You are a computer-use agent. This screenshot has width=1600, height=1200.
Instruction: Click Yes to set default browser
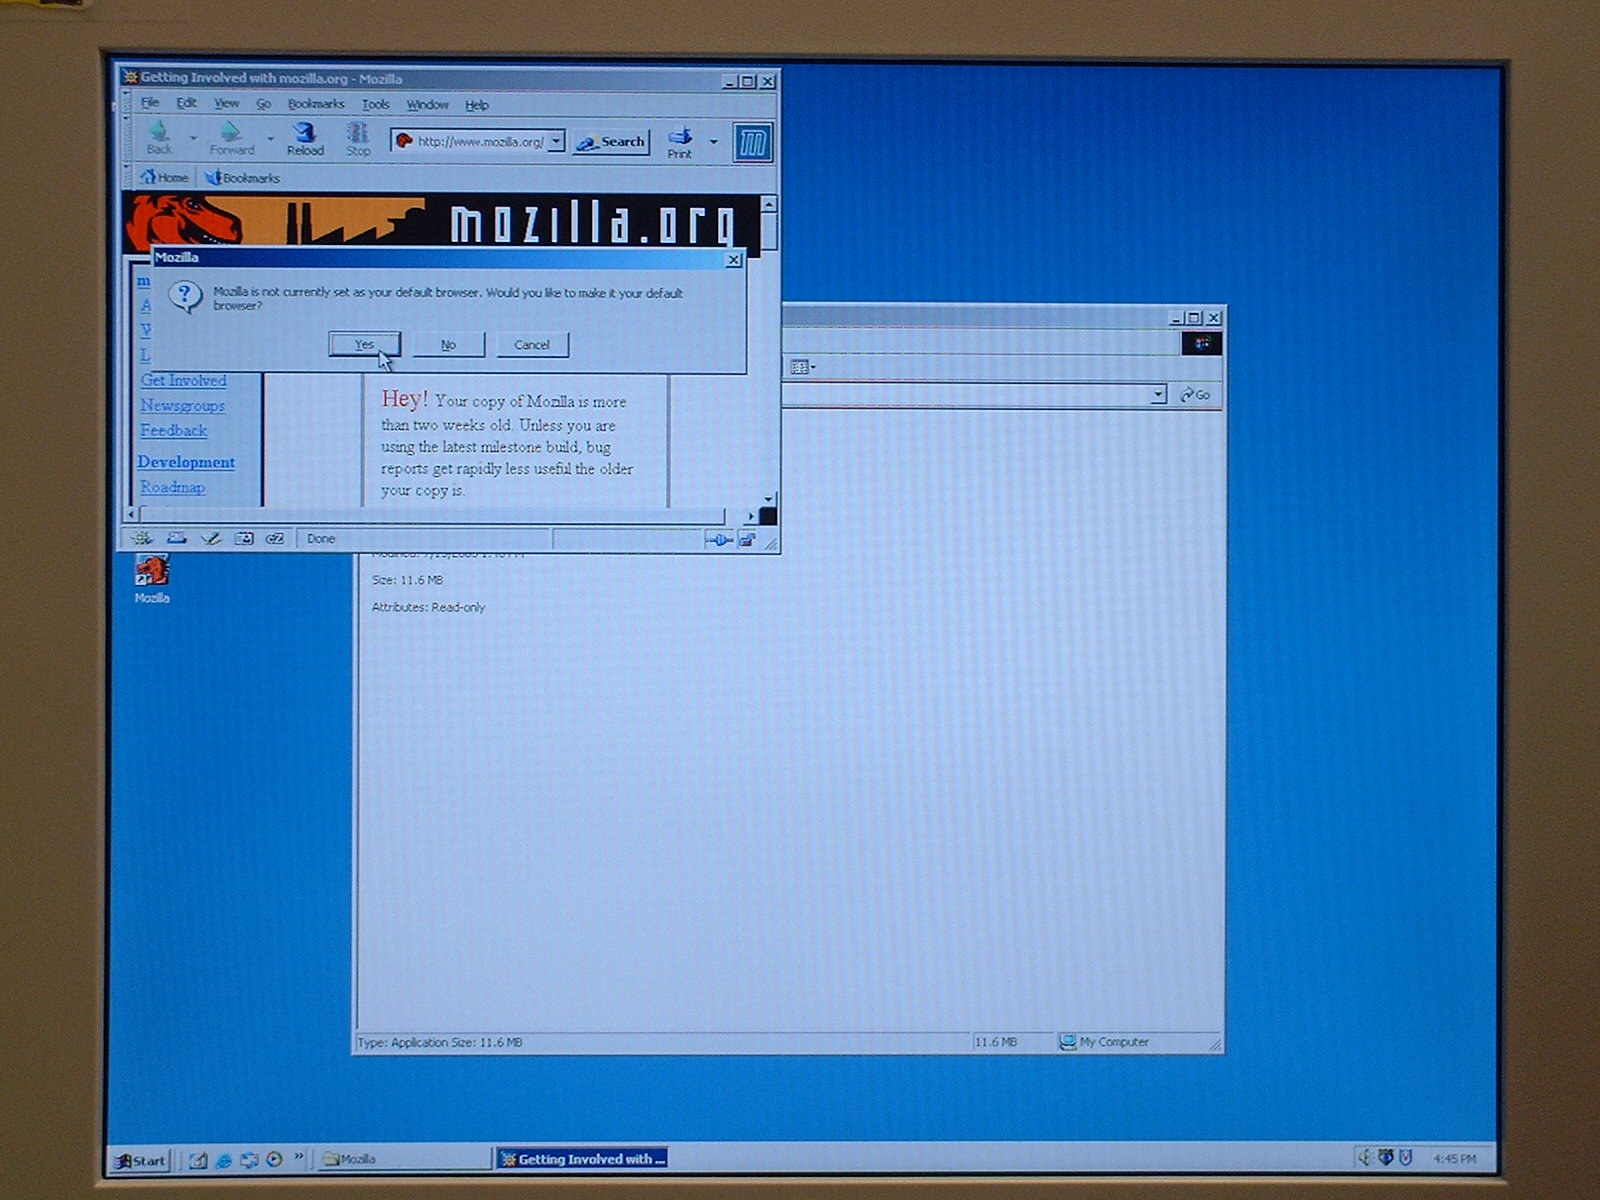[364, 345]
